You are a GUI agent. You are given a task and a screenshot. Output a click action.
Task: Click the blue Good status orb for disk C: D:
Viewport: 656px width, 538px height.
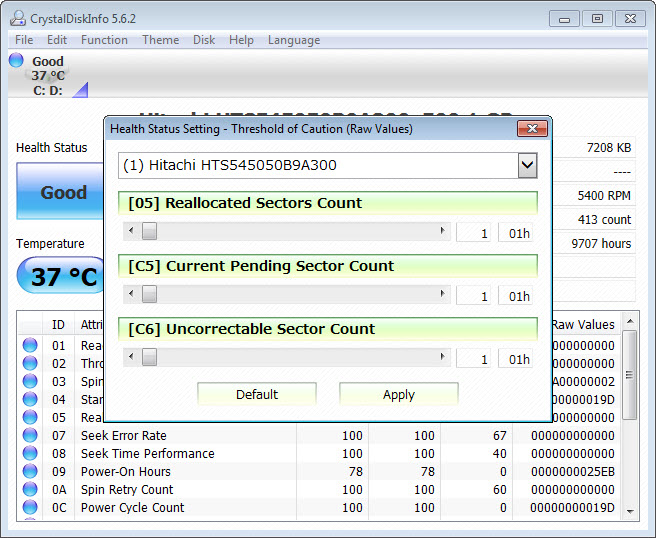tap(16, 60)
